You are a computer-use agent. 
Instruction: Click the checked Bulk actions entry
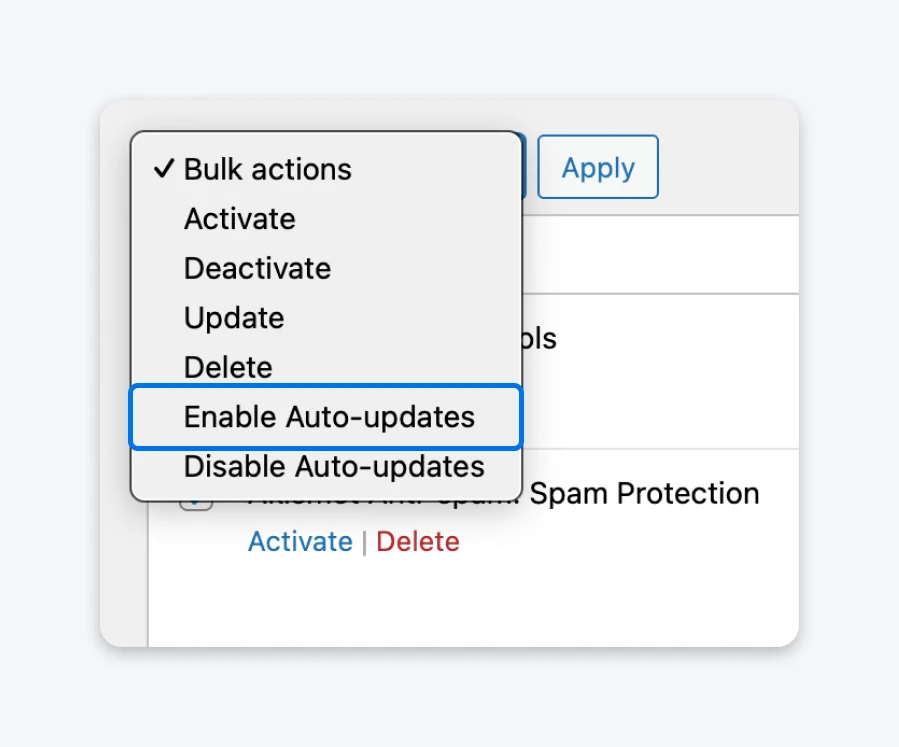tap(267, 169)
